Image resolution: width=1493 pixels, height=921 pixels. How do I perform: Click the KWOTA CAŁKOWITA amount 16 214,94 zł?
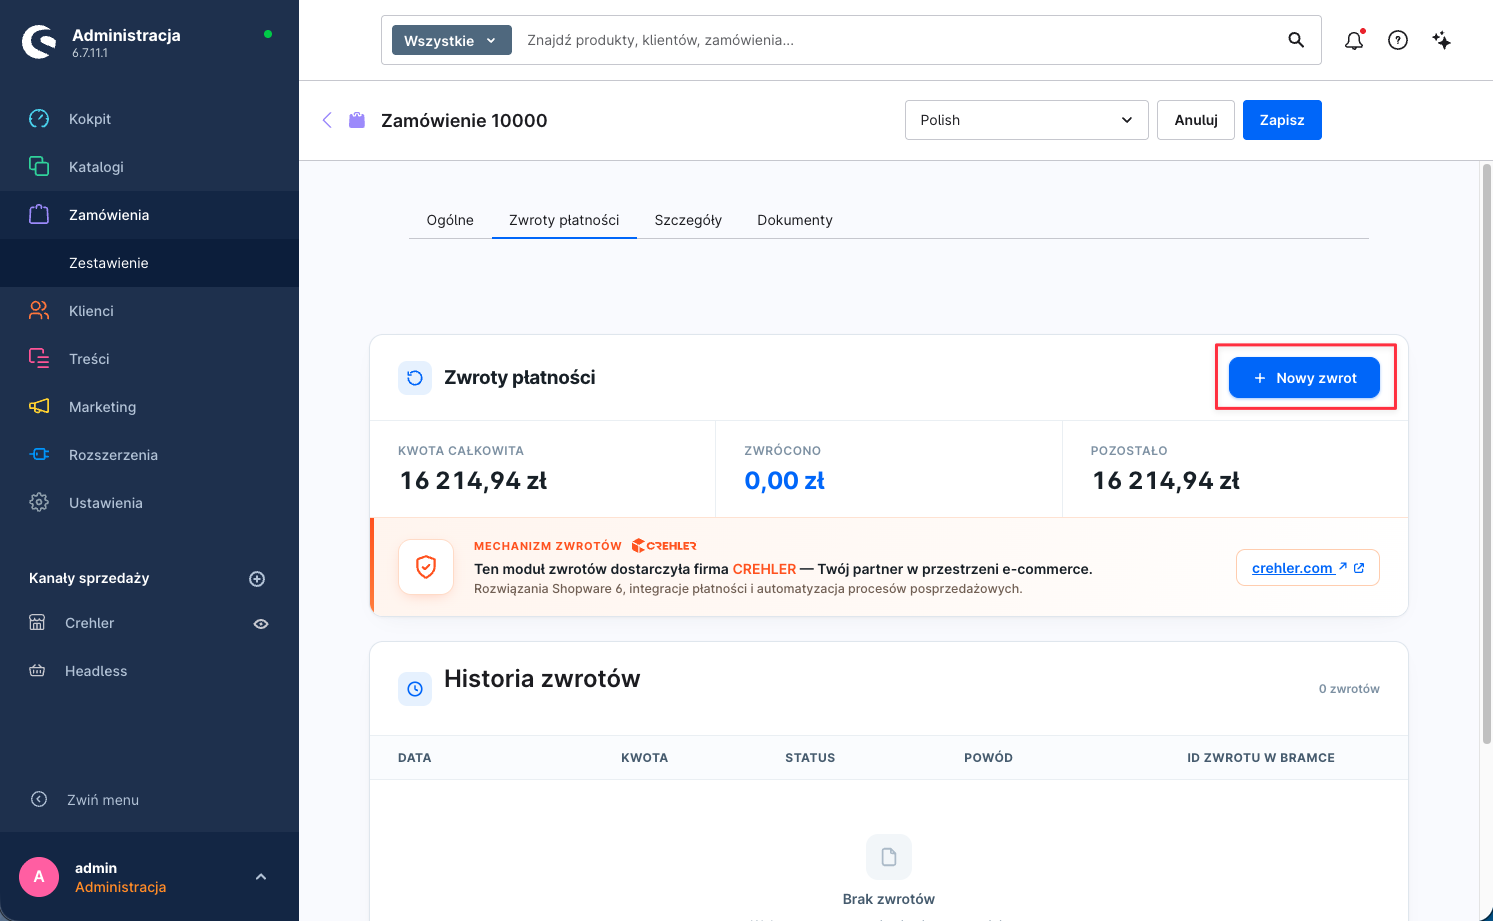[x=474, y=481]
